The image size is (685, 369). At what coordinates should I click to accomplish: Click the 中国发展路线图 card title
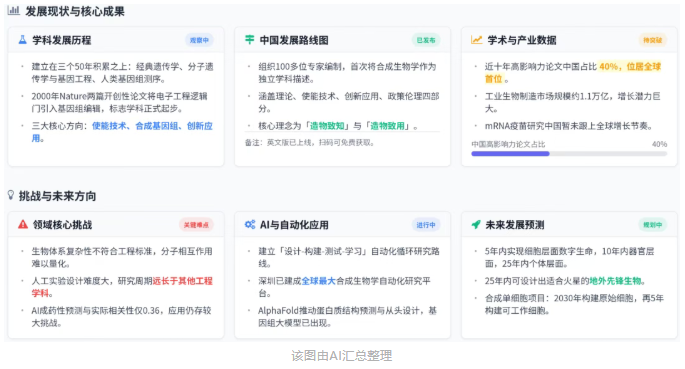294,40
